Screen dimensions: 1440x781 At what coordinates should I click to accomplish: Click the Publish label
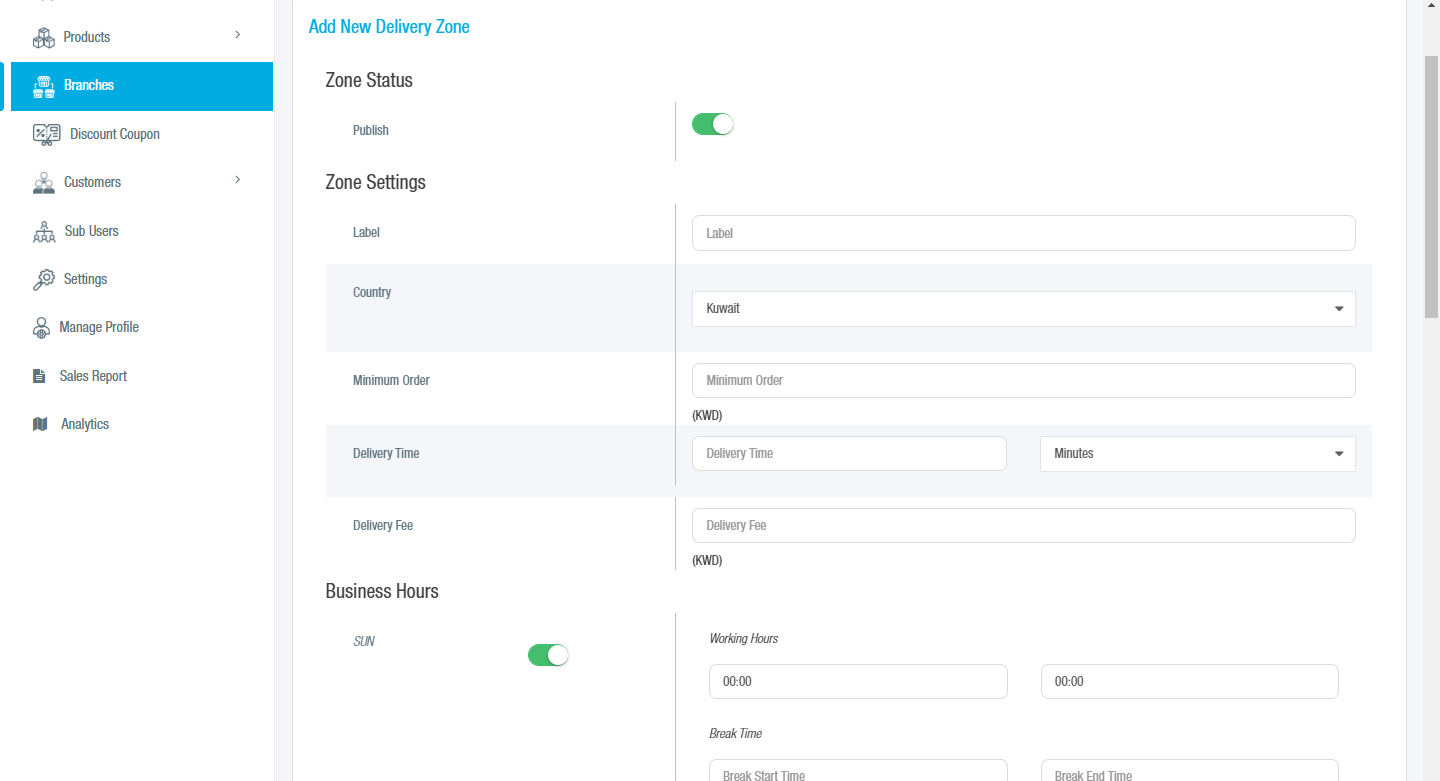point(371,130)
